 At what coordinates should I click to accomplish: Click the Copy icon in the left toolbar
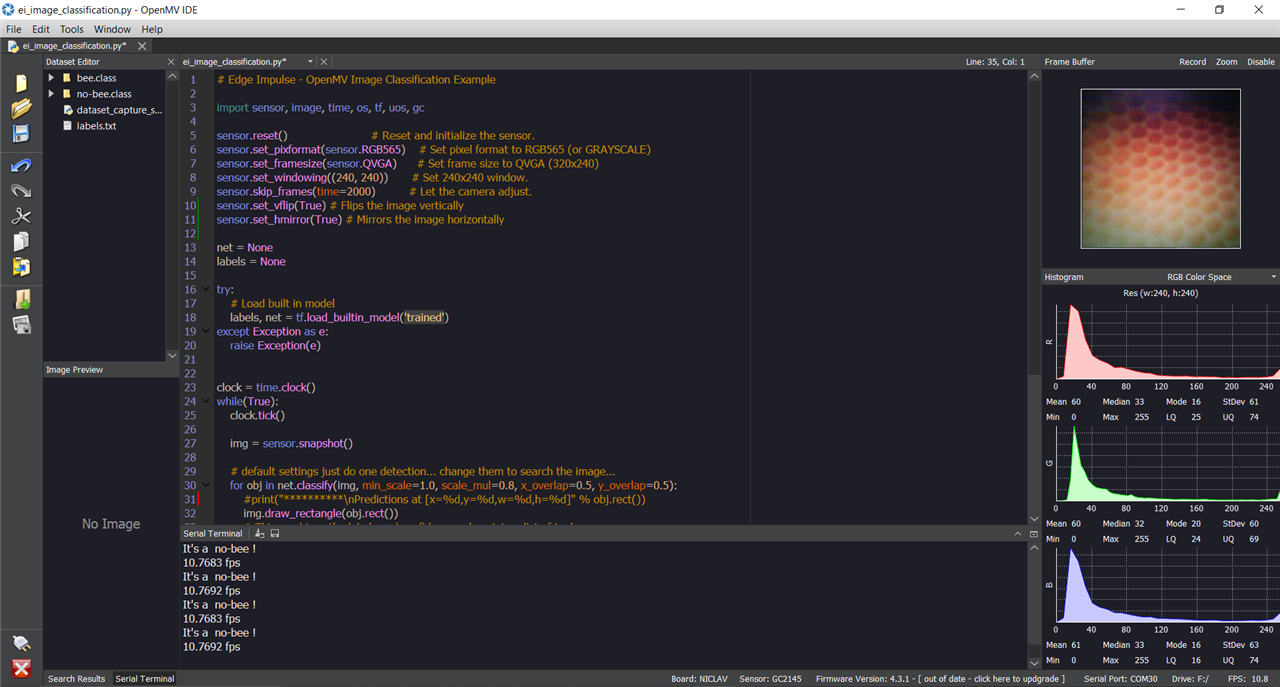point(21,241)
